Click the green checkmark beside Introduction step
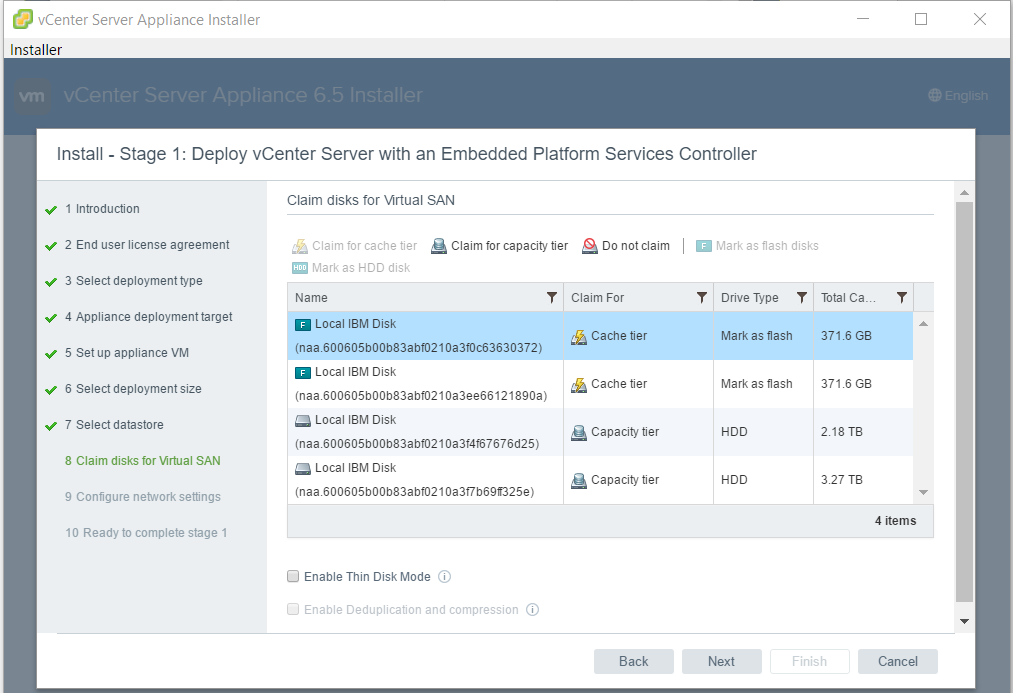This screenshot has height=693, width=1013. [x=51, y=210]
